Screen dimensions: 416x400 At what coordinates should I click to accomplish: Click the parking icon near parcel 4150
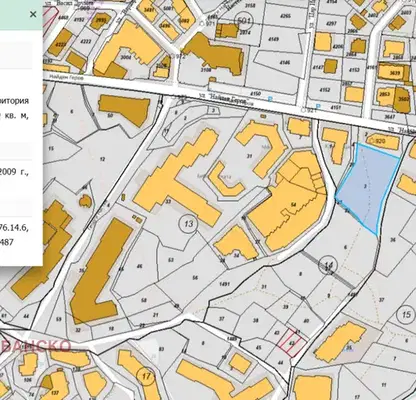coord(270,99)
